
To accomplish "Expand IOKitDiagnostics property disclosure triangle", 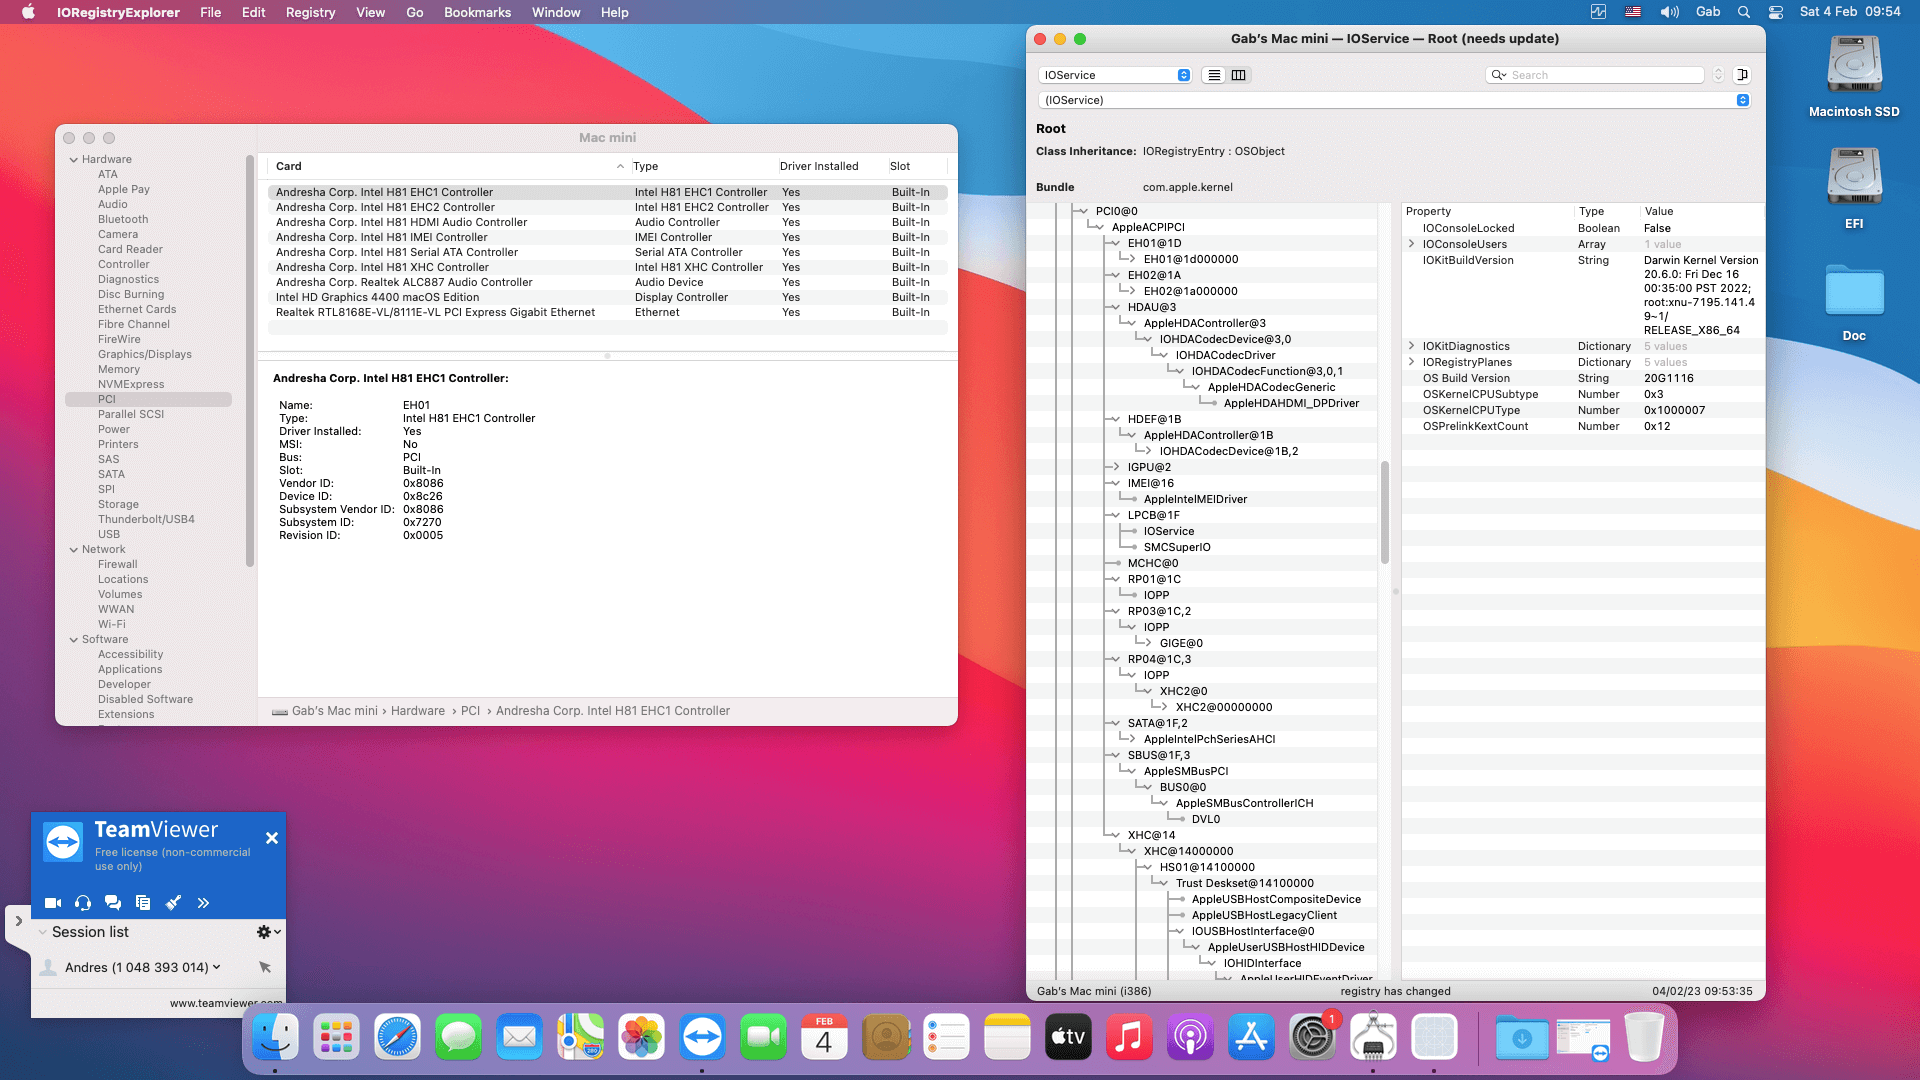I will click(1411, 346).
